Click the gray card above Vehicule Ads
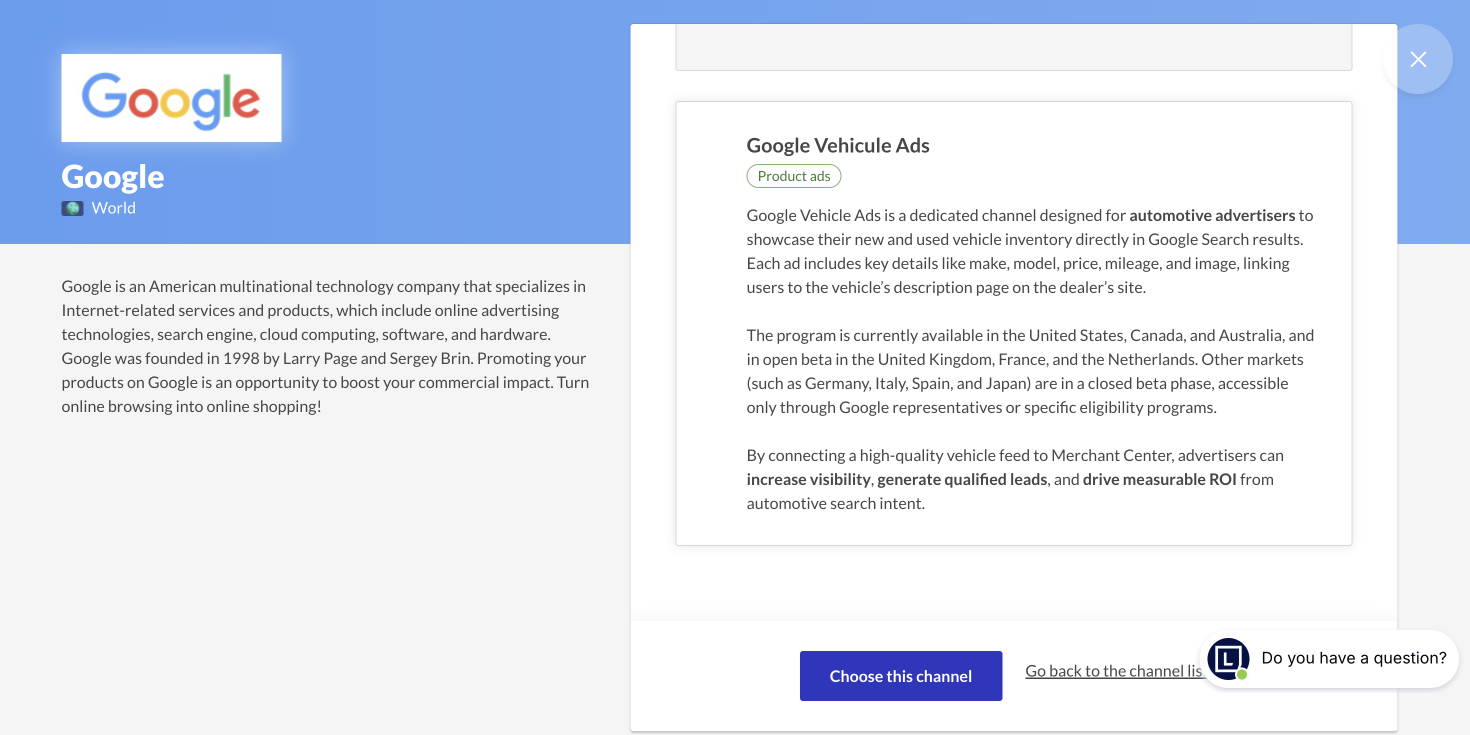The image size is (1470, 735). tap(1013, 48)
